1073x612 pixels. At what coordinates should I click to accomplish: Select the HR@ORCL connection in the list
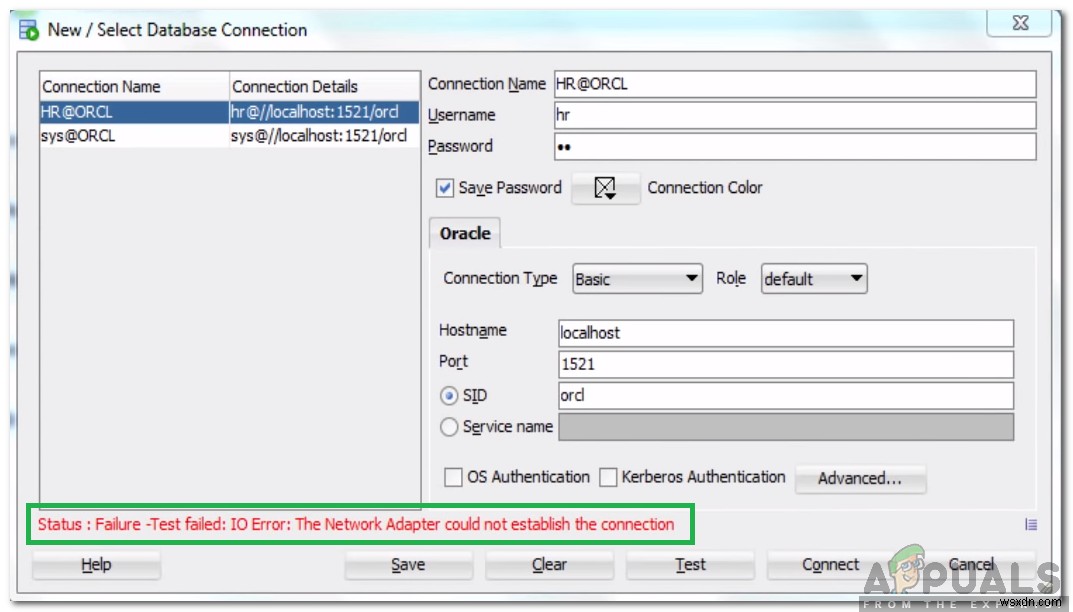(x=130, y=112)
